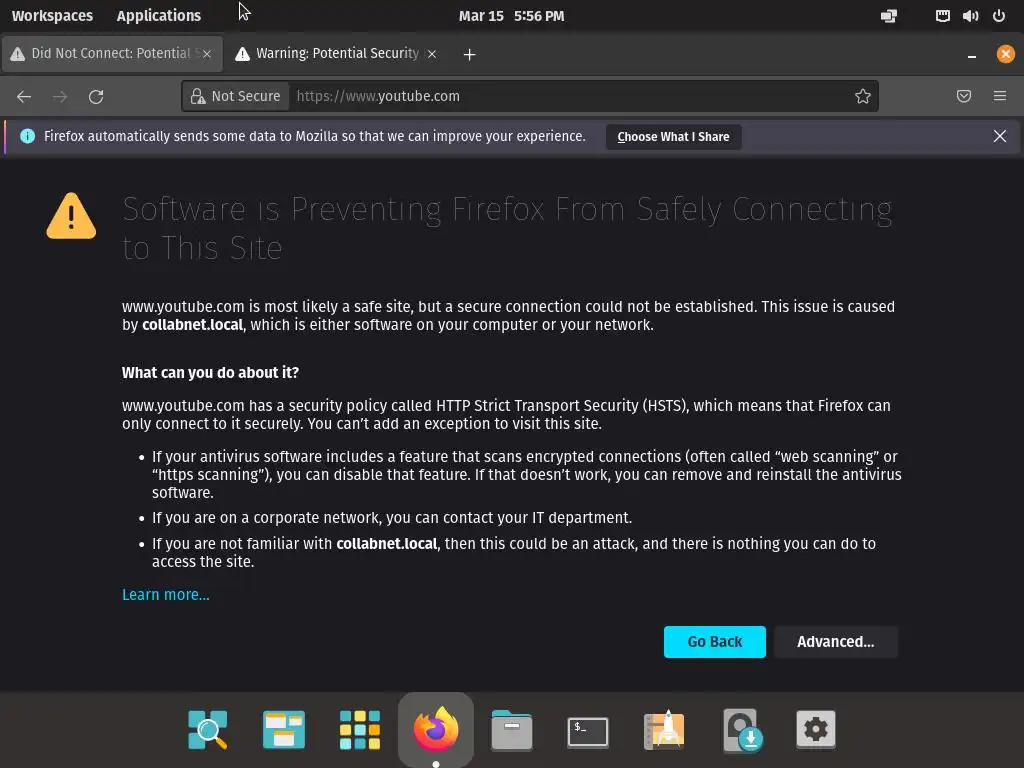Viewport: 1024px width, 768px height.
Task: Close the 'Did Not Connect' tab
Action: 207,54
